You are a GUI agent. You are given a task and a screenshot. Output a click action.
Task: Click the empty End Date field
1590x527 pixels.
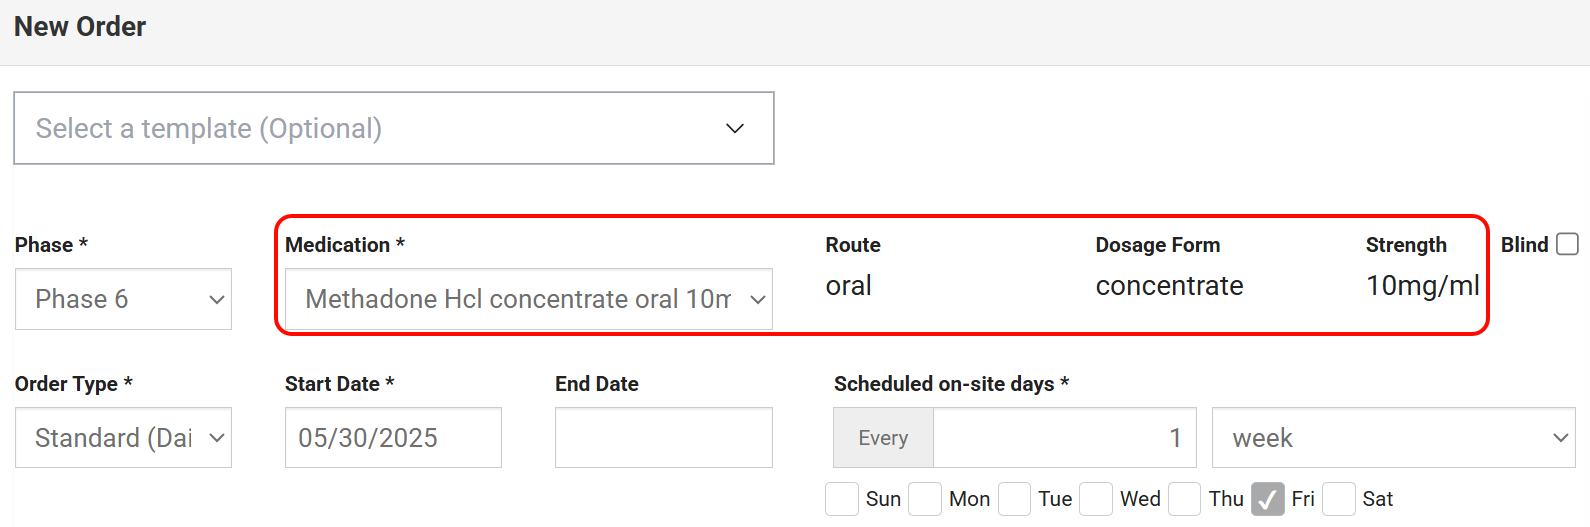664,438
